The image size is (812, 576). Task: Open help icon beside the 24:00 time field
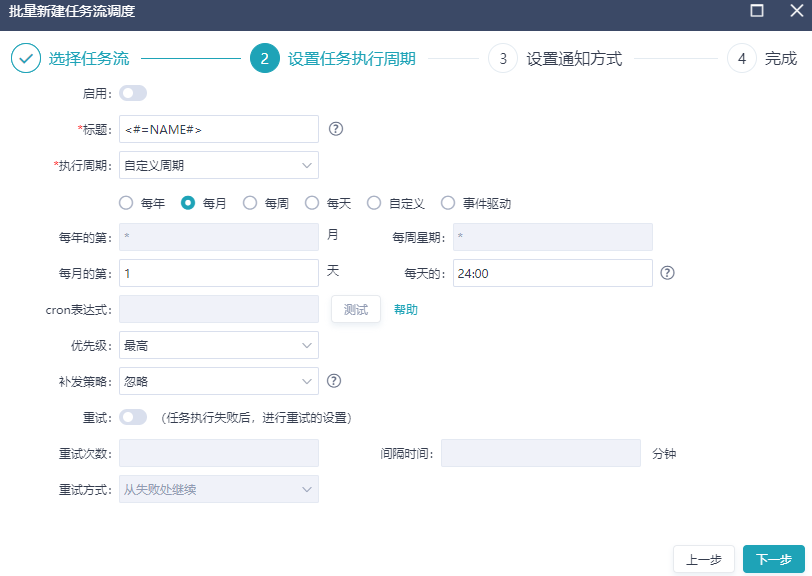tap(667, 272)
